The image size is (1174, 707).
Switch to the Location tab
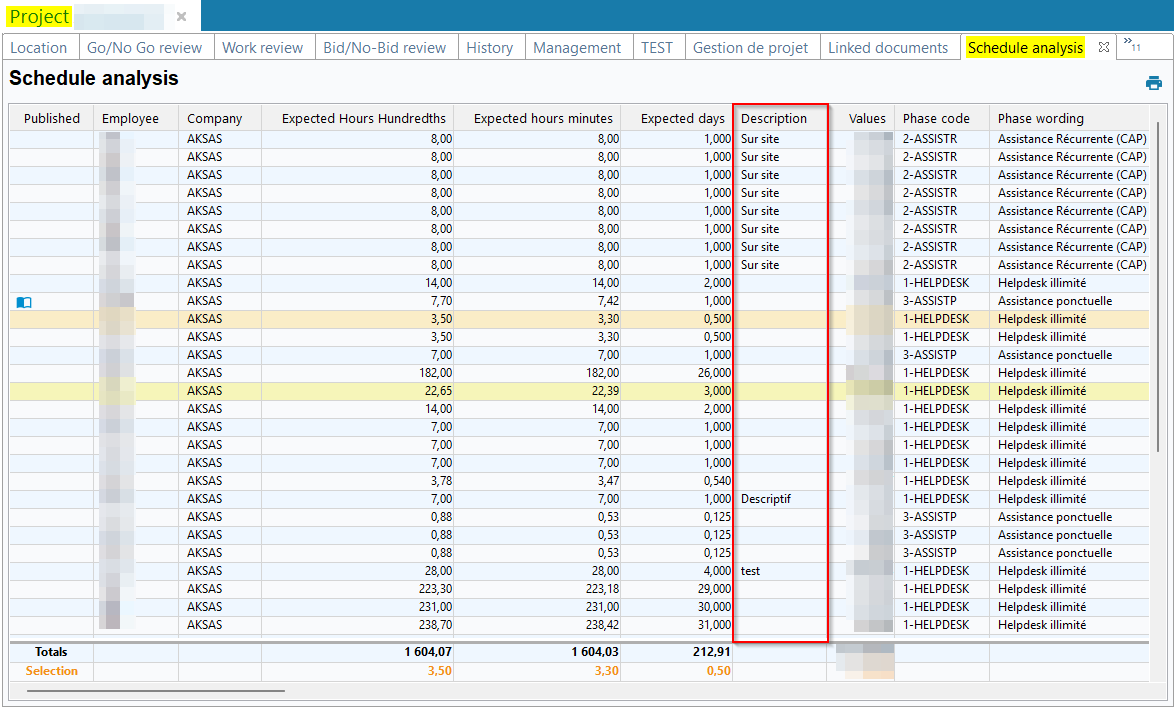[39, 48]
